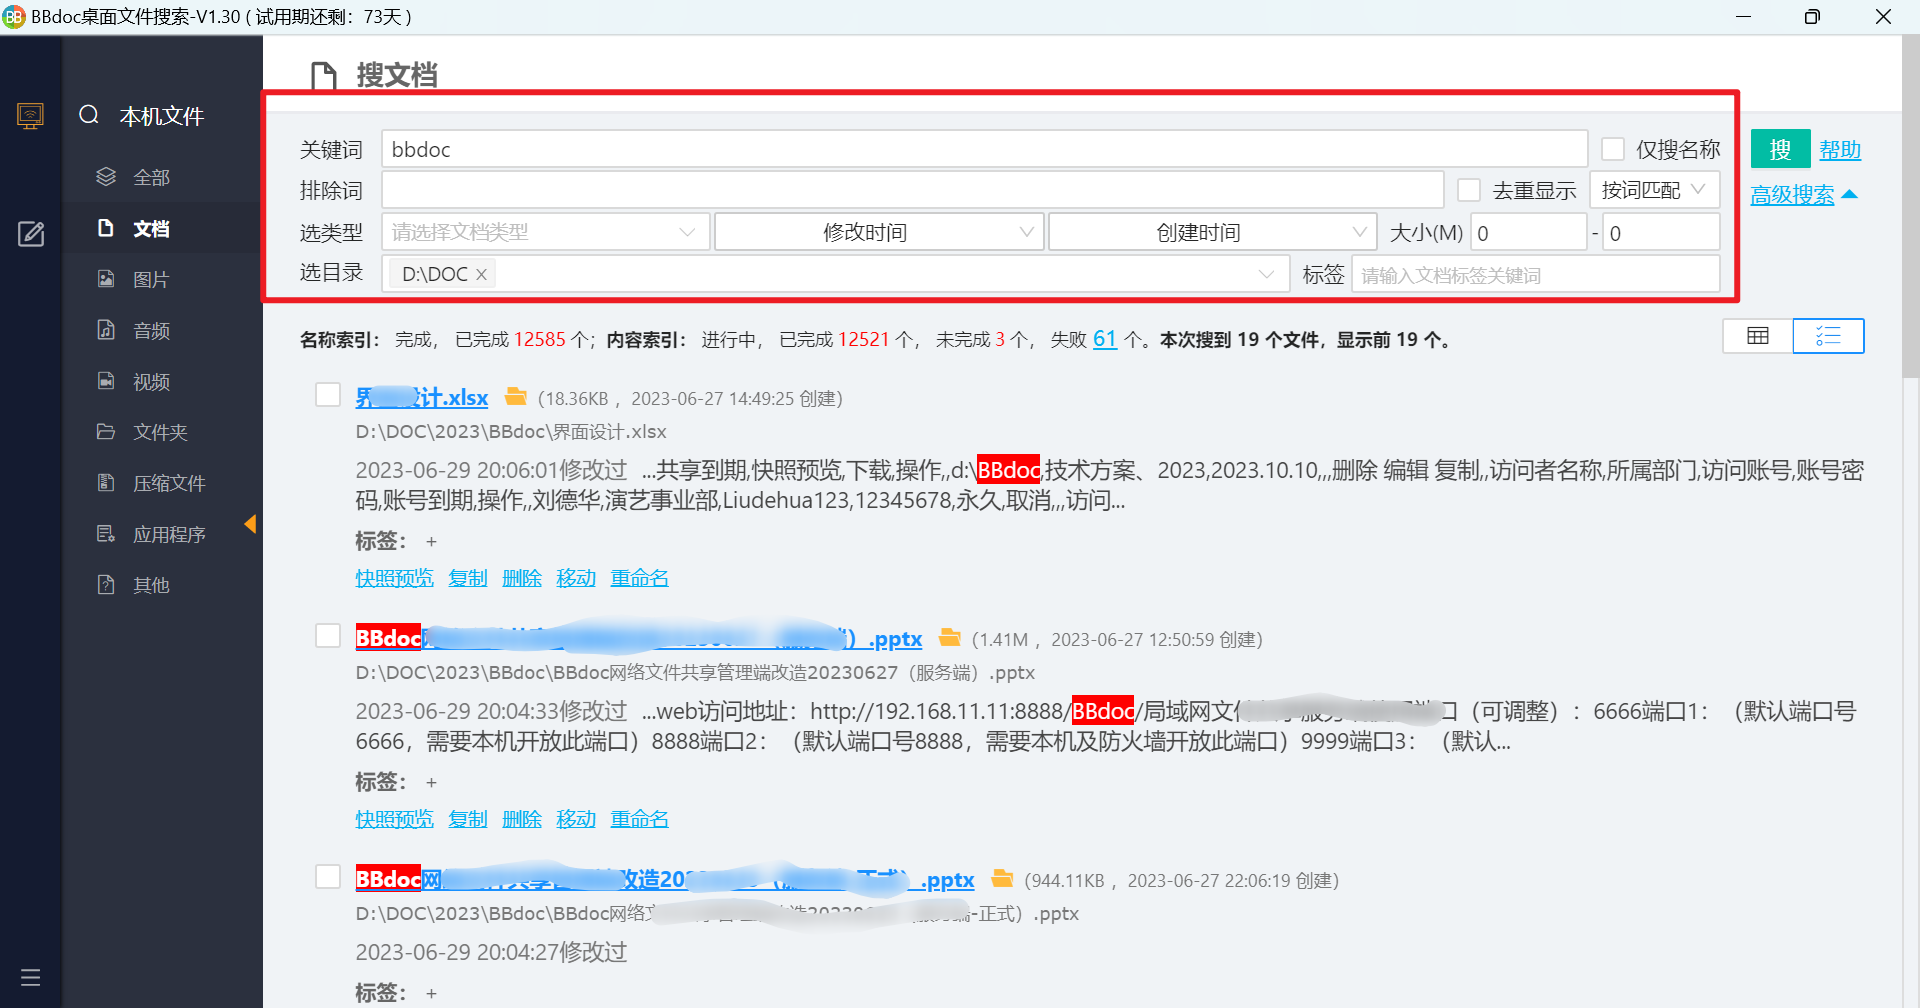Click 重命名 for xlsx result
This screenshot has width=1920, height=1008.
(x=640, y=578)
